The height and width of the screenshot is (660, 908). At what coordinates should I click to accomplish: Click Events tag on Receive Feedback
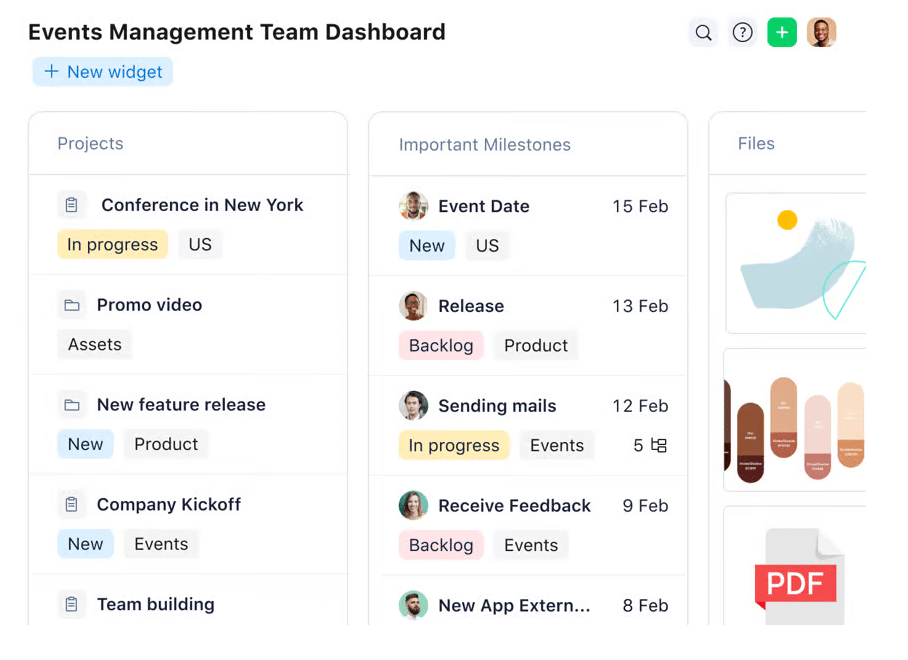tap(531, 545)
